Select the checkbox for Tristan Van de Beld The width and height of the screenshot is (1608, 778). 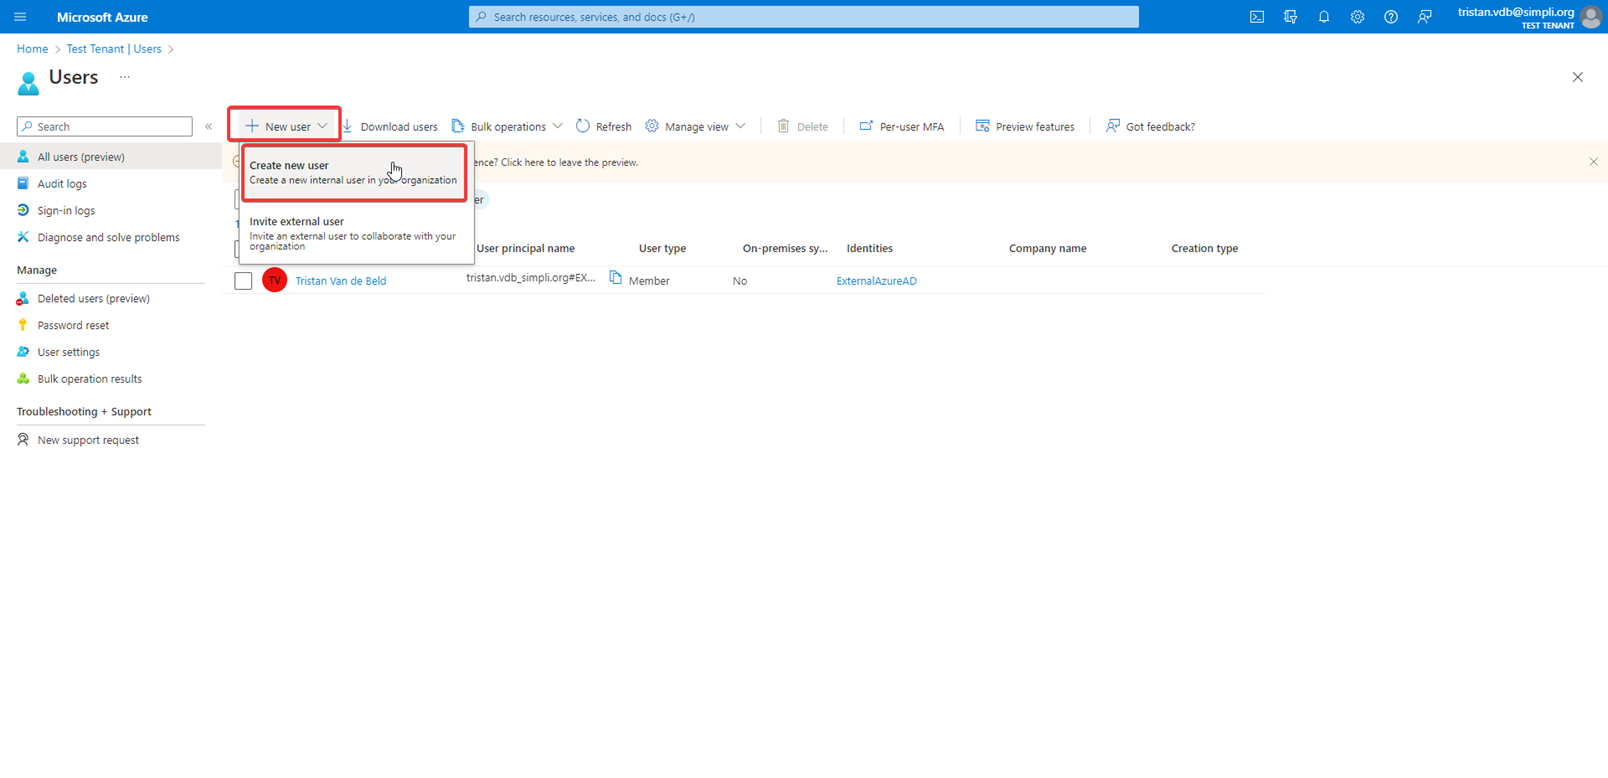click(243, 281)
